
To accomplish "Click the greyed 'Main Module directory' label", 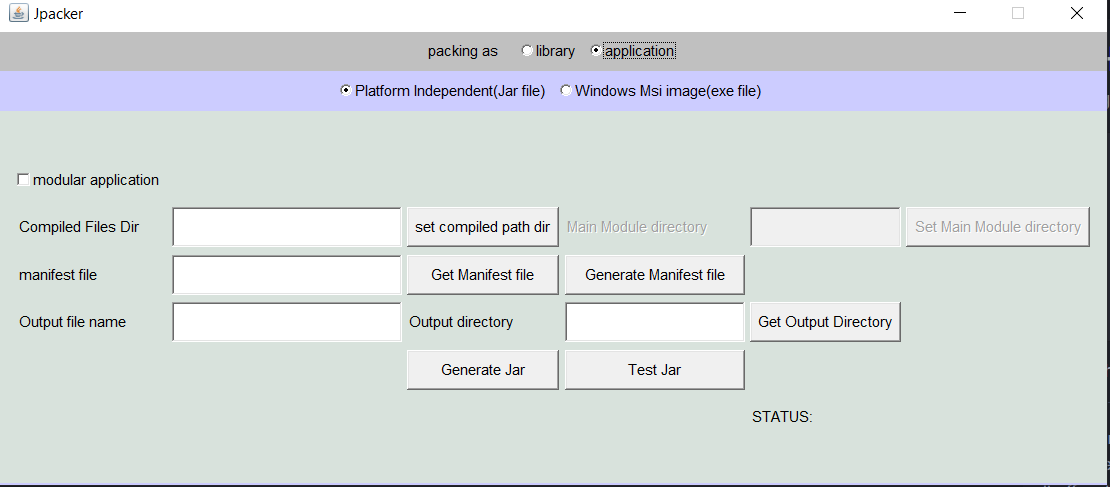I will 637,227.
